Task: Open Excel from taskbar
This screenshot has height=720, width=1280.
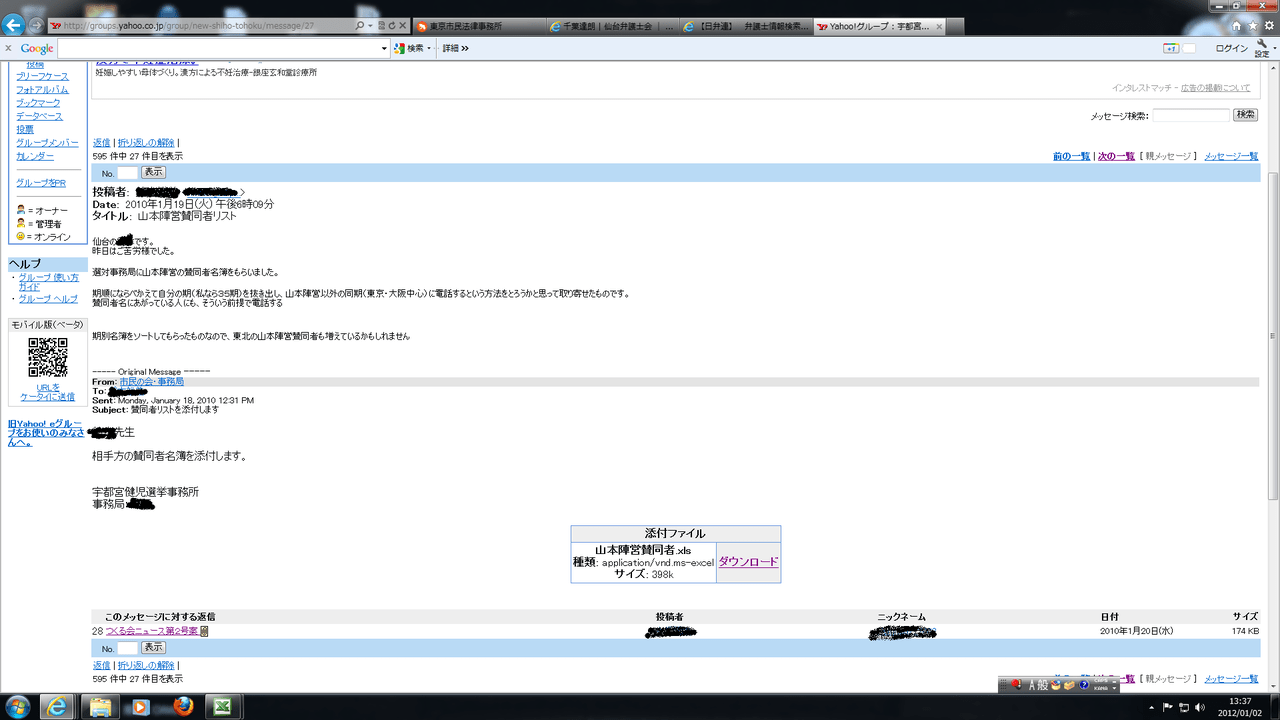Action: [x=223, y=706]
